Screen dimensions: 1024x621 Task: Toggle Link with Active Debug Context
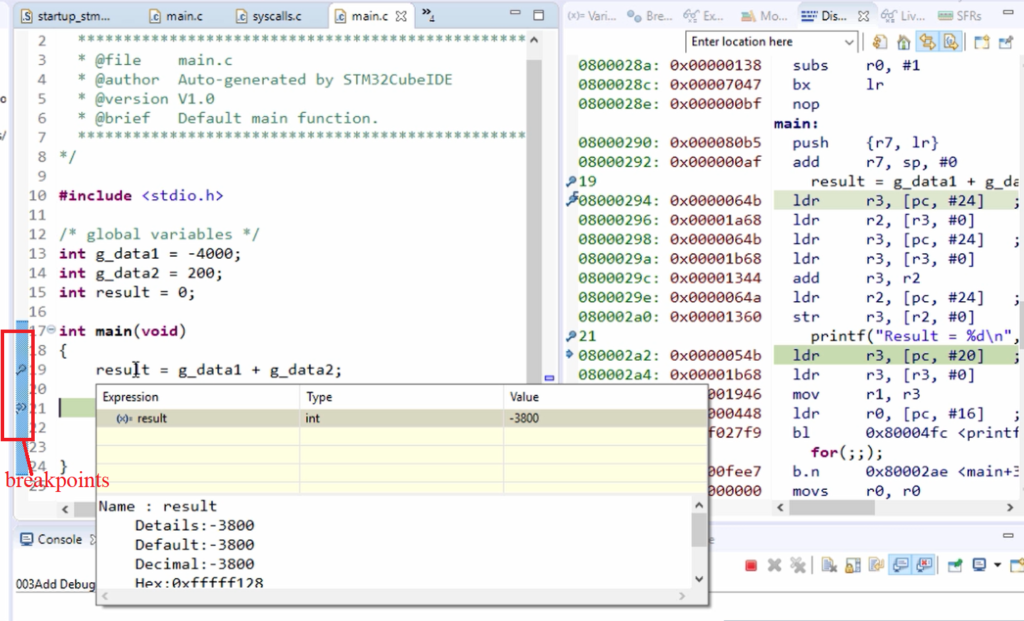pyautogui.click(x=927, y=42)
